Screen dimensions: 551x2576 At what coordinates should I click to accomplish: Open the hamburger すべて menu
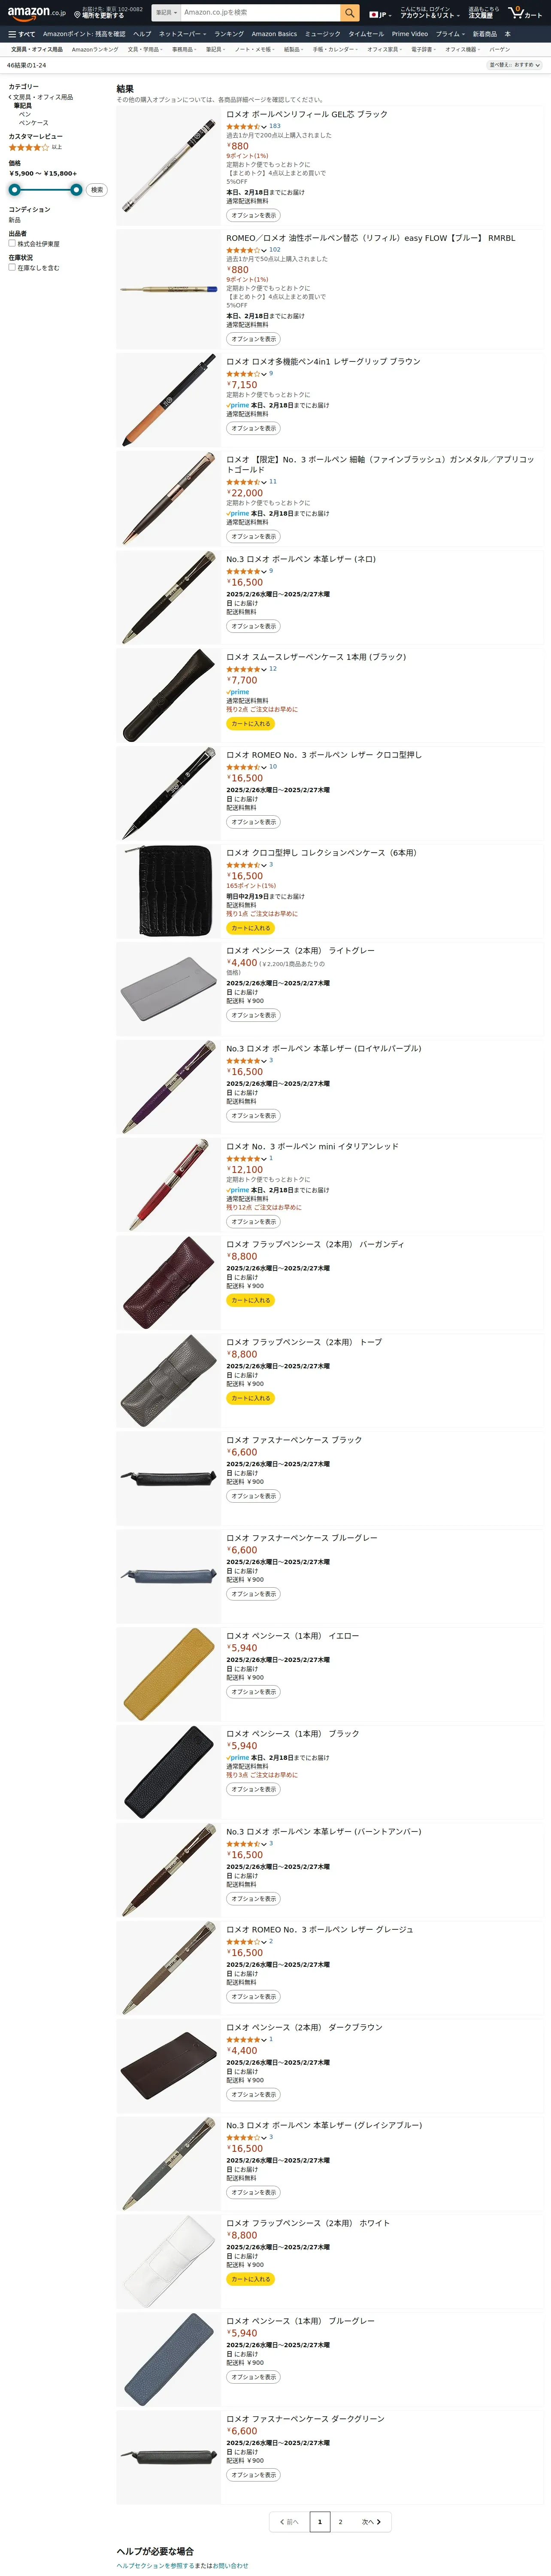click(x=21, y=34)
